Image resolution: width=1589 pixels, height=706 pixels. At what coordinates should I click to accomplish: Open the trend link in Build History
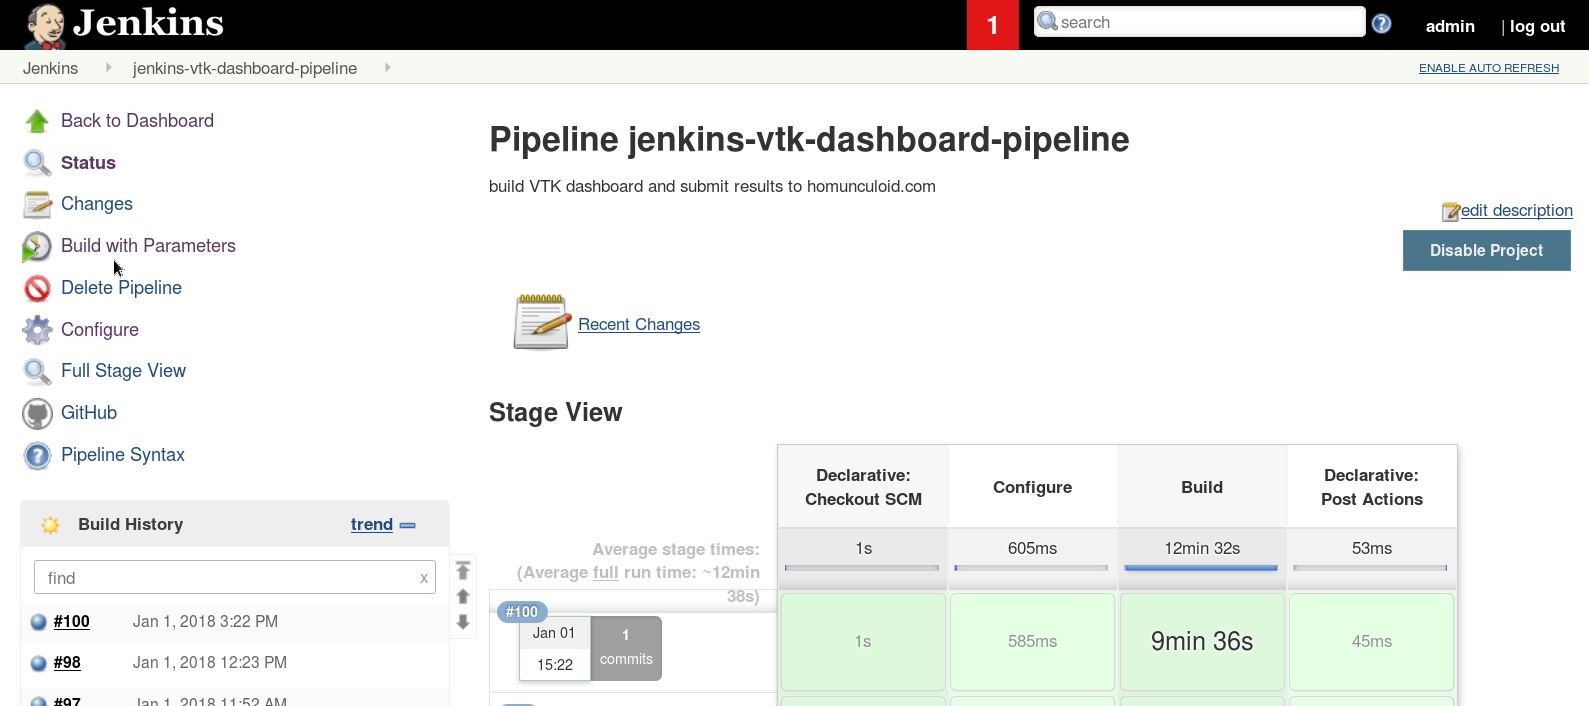coord(371,525)
